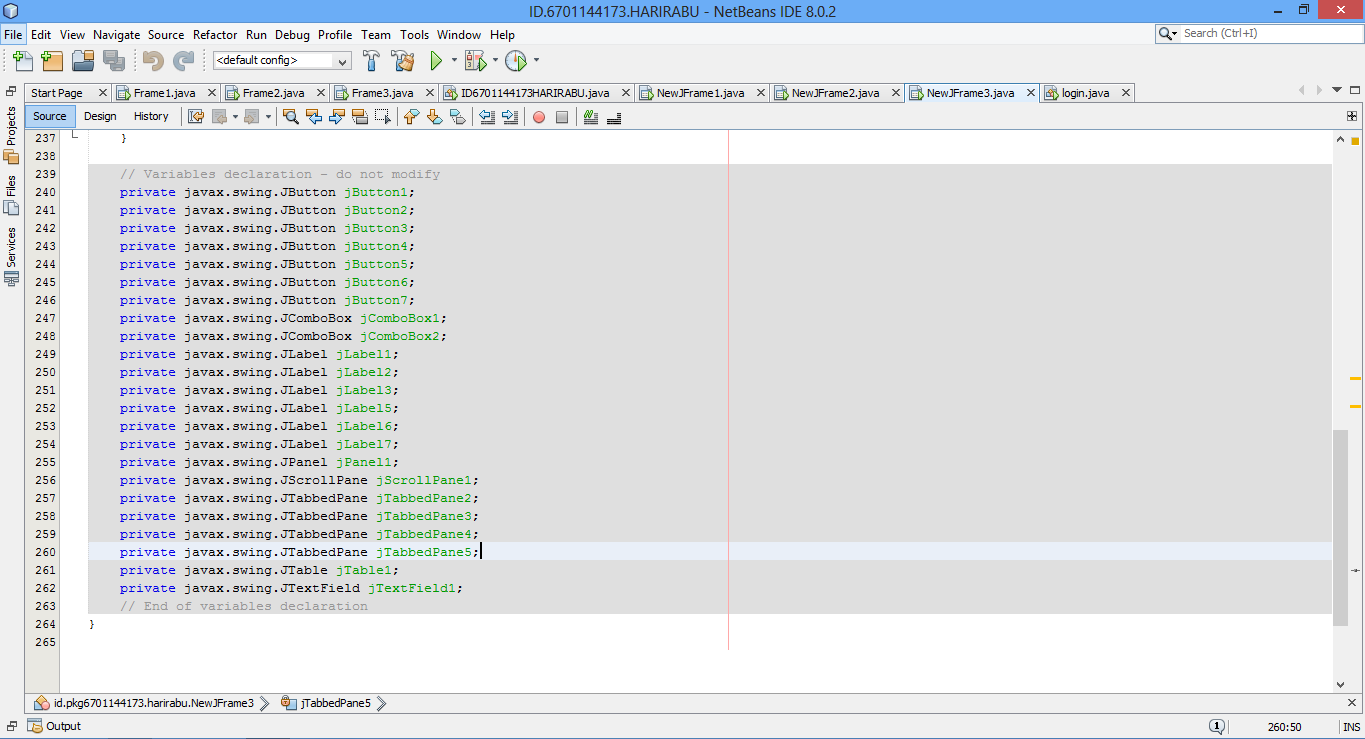Click the editor Back navigation icon
Screen dimensions: 1365x739
pyautogui.click(x=220, y=117)
